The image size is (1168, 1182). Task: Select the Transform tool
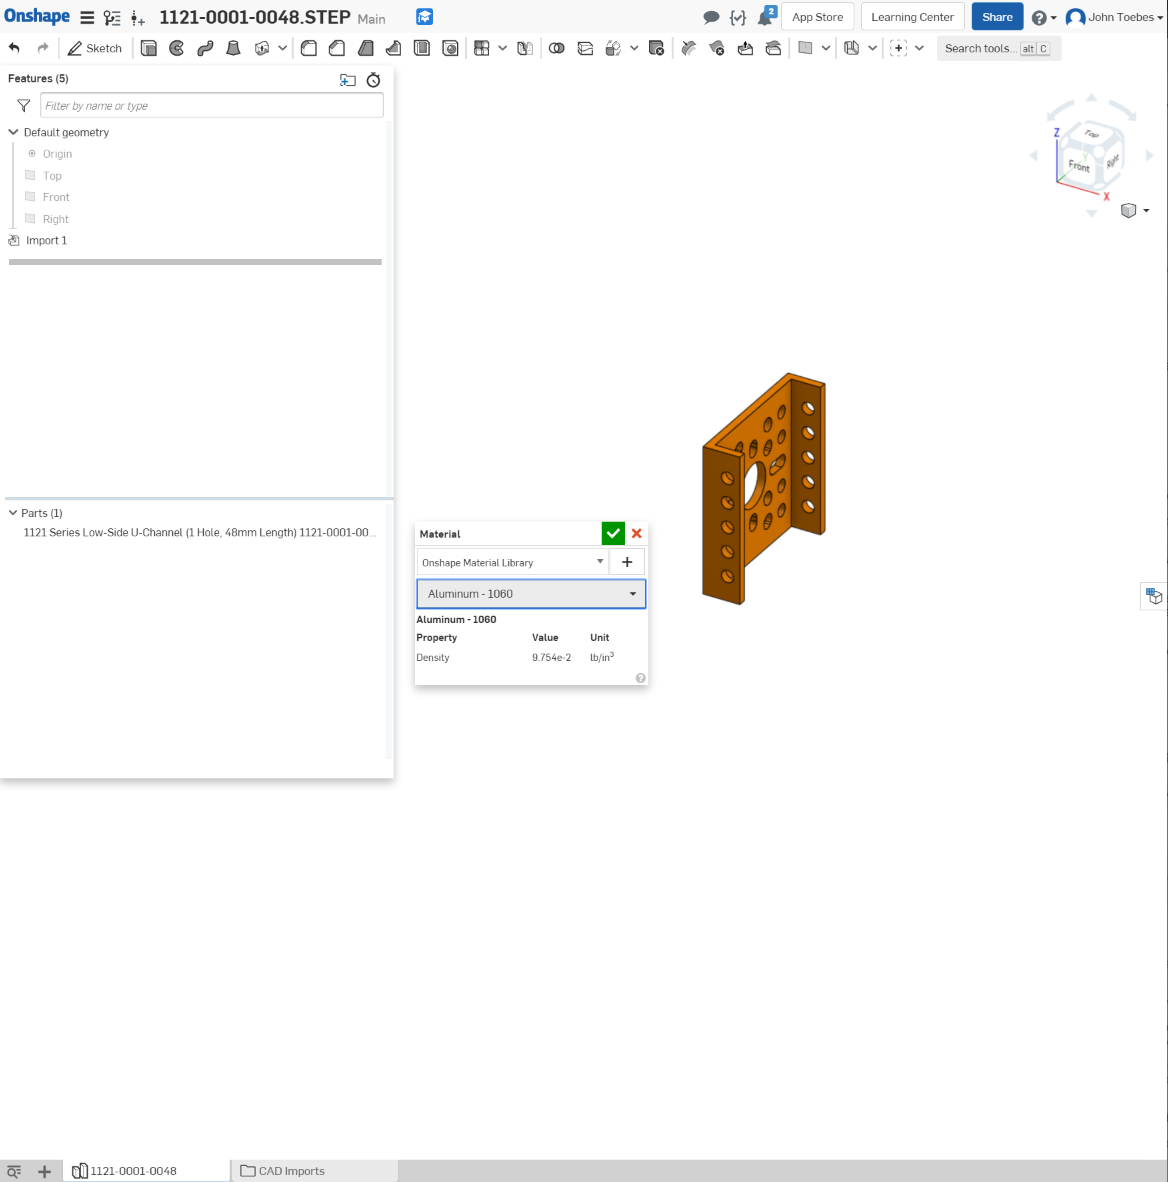(x=614, y=48)
